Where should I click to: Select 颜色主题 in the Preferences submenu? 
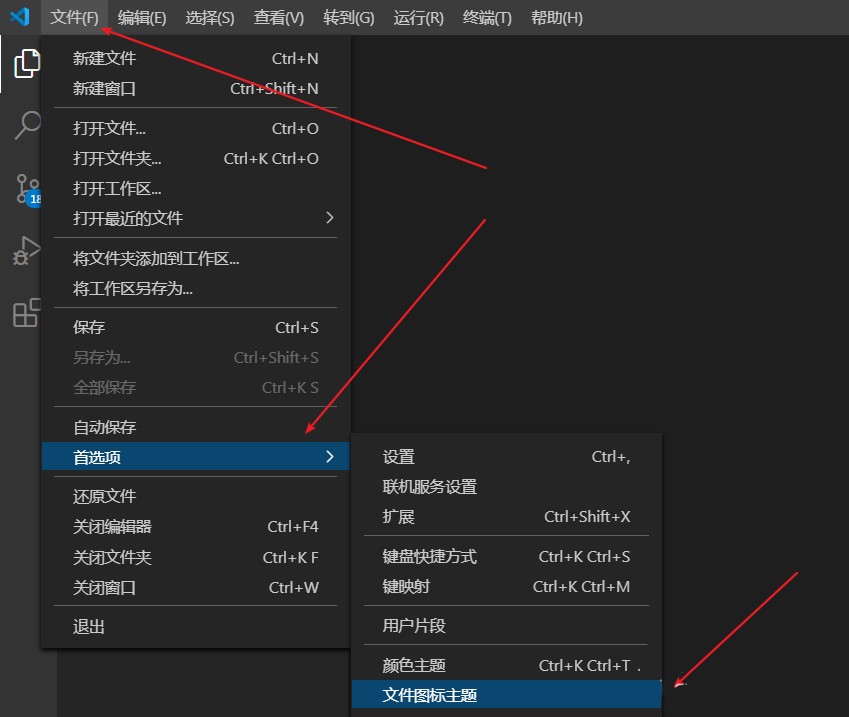(x=506, y=666)
